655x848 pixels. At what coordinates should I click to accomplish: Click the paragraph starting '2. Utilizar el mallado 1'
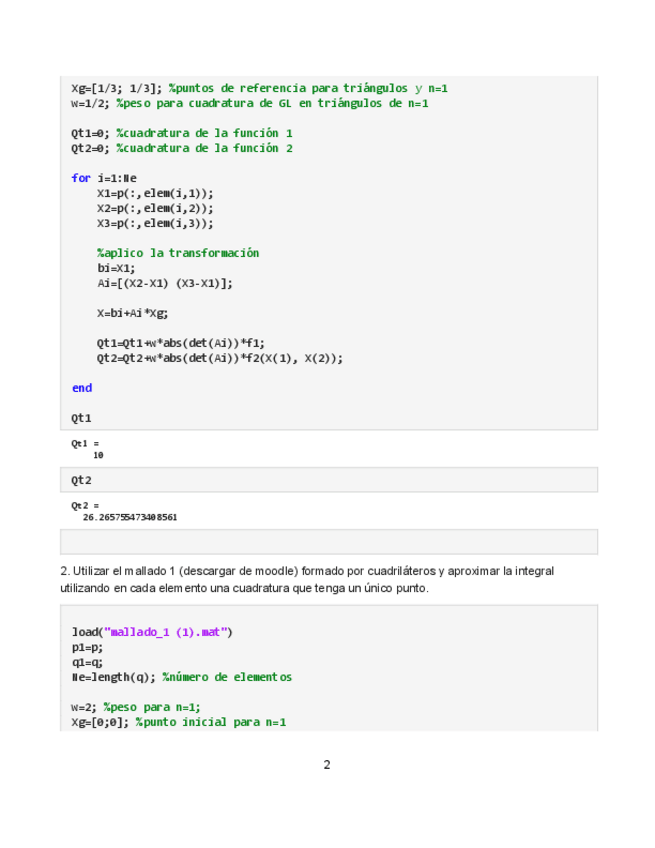pyautogui.click(x=307, y=579)
